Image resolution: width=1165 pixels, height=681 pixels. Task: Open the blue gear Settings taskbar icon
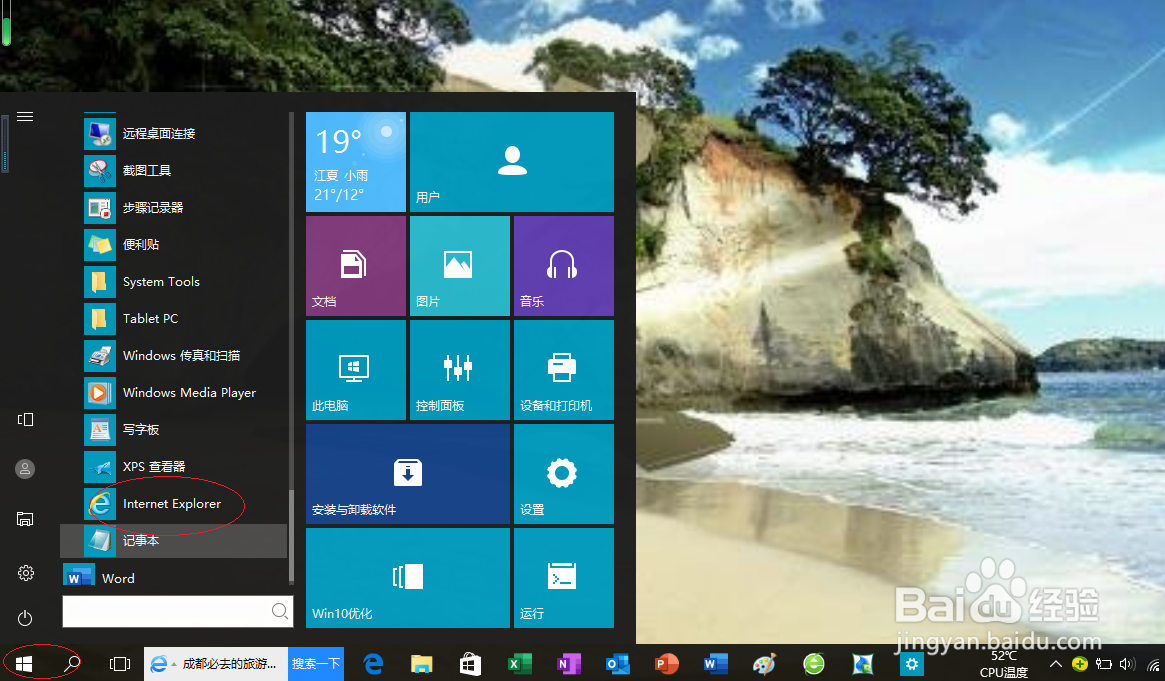click(x=912, y=664)
